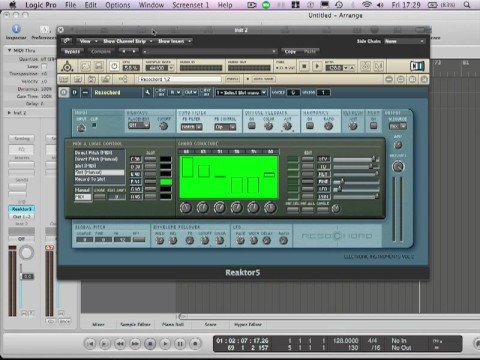Viewport: 480px width, 360px height.
Task: Select Record To Slot list entry
Action: (x=90, y=179)
